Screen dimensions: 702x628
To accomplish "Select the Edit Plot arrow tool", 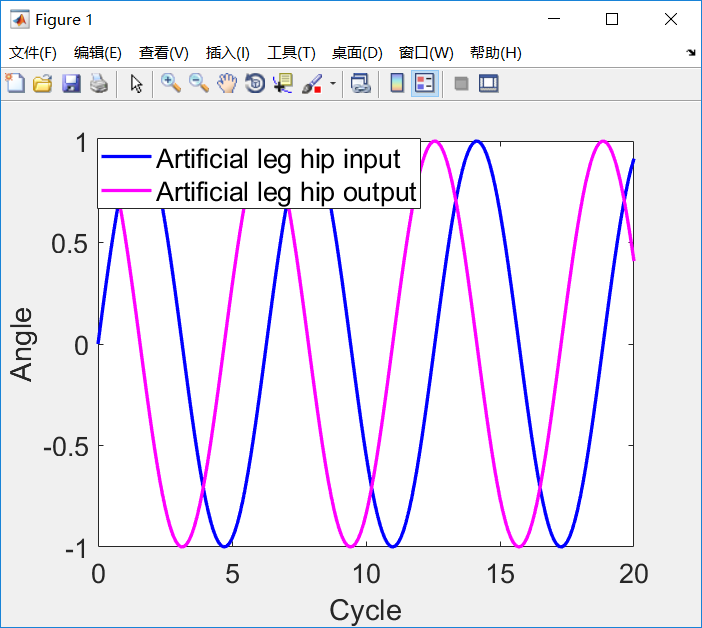I will 137,83.
